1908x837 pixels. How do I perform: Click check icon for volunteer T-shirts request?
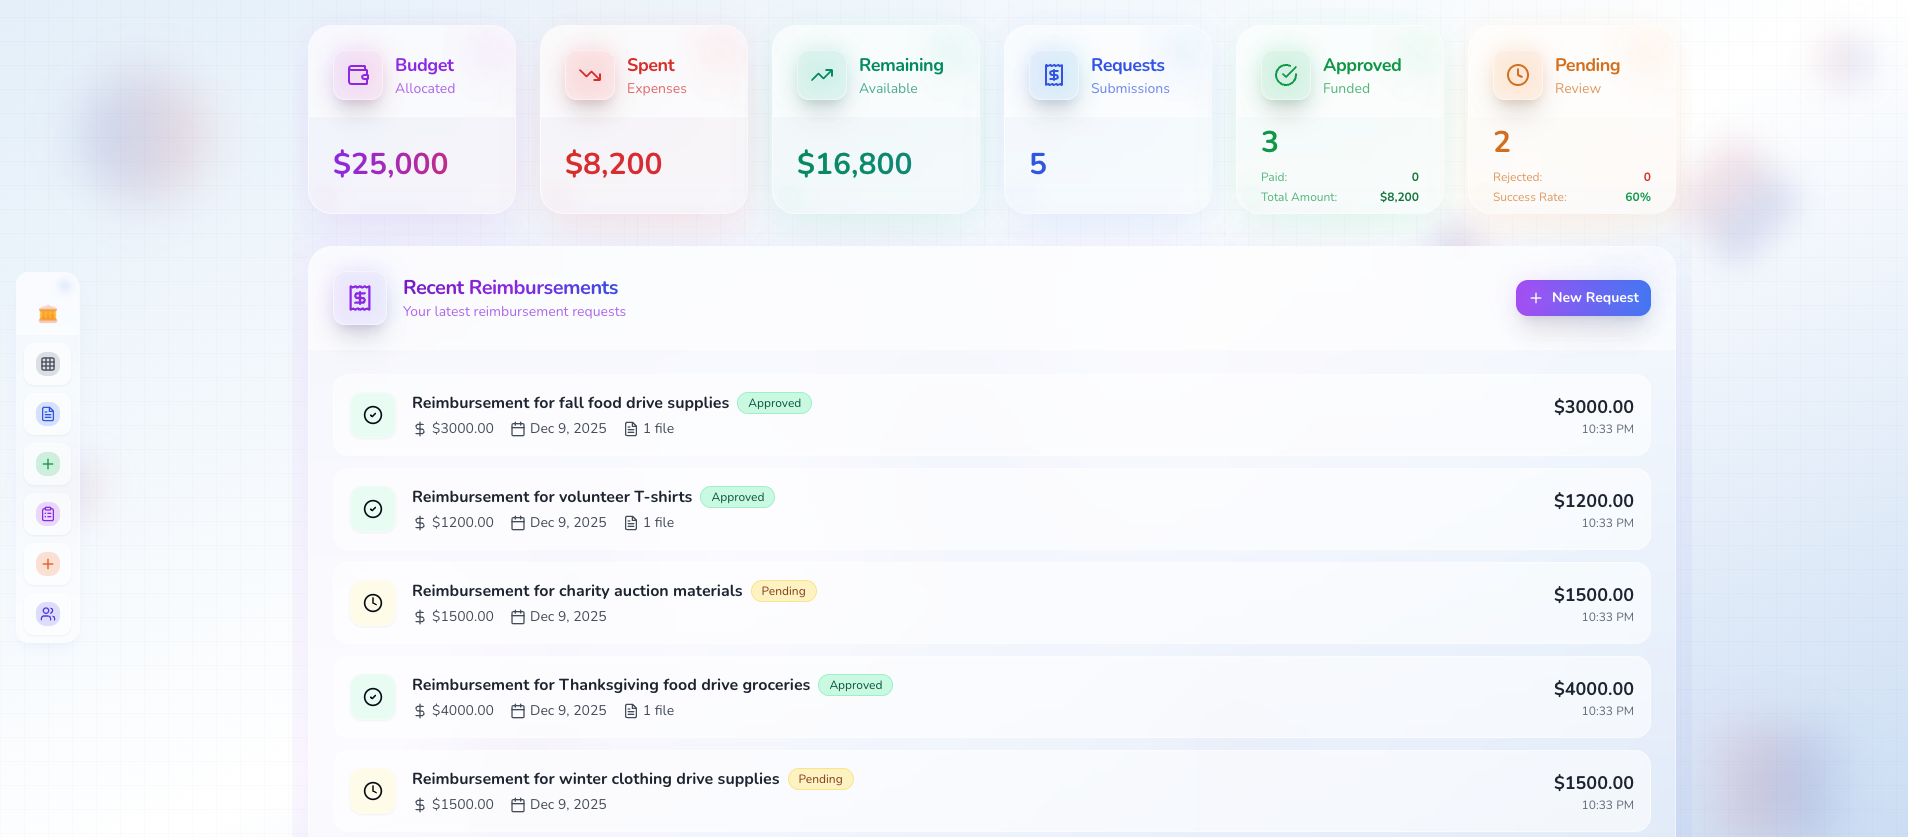click(373, 509)
